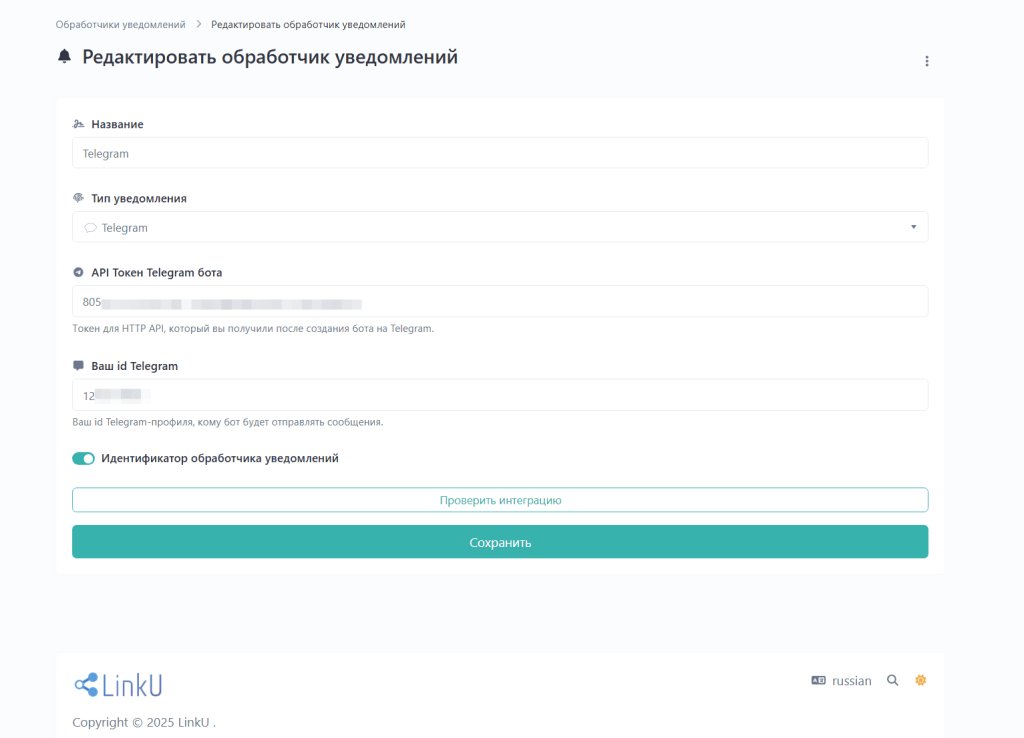Click the Название label text
This screenshot has height=738, width=1024.
pyautogui.click(x=118, y=124)
